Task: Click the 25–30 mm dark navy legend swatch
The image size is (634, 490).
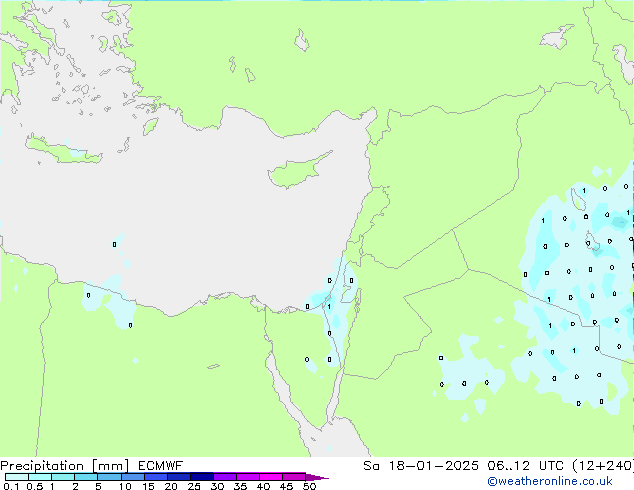Action: tap(201, 477)
